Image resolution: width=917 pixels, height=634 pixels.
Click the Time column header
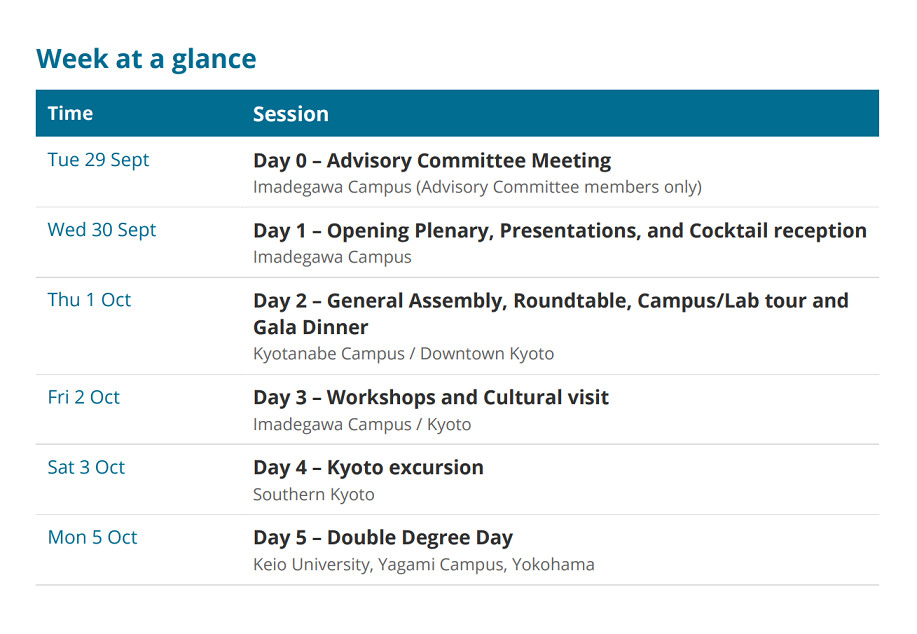(x=70, y=113)
